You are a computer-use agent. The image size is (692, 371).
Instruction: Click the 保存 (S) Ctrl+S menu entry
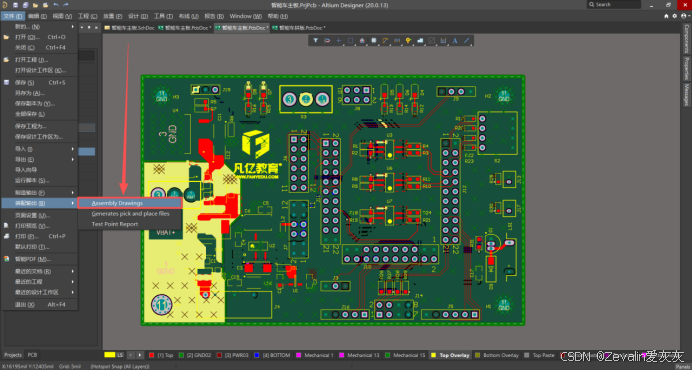[40, 82]
